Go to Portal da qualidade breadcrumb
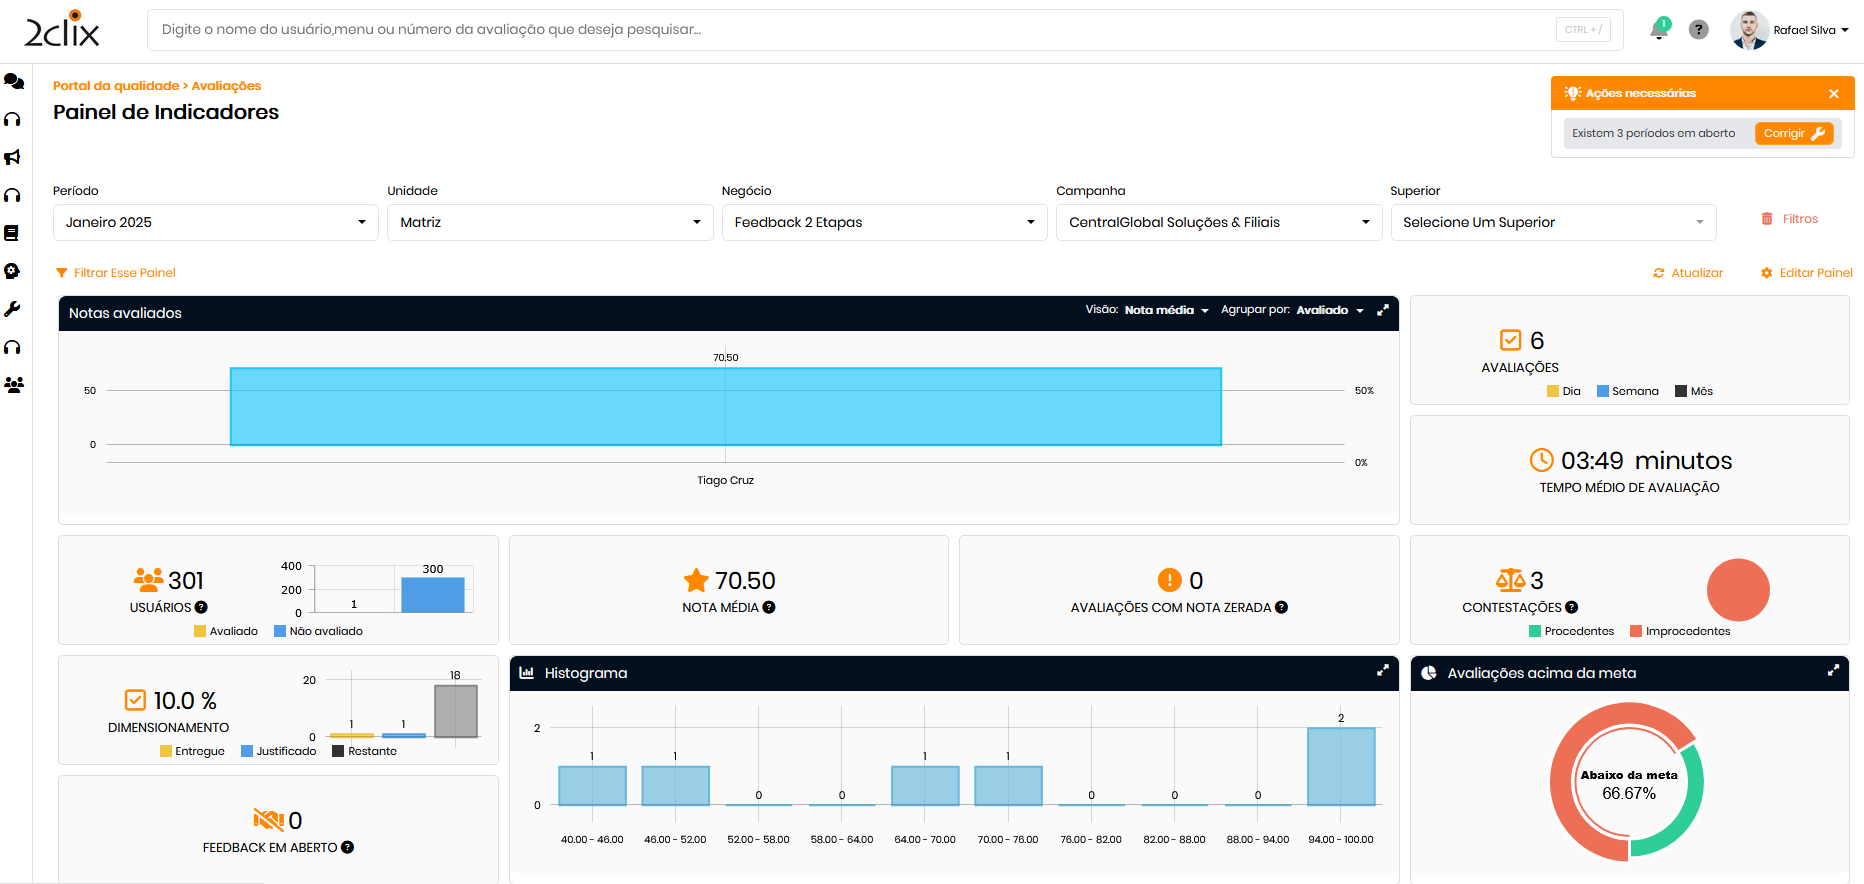This screenshot has width=1864, height=884. [116, 86]
